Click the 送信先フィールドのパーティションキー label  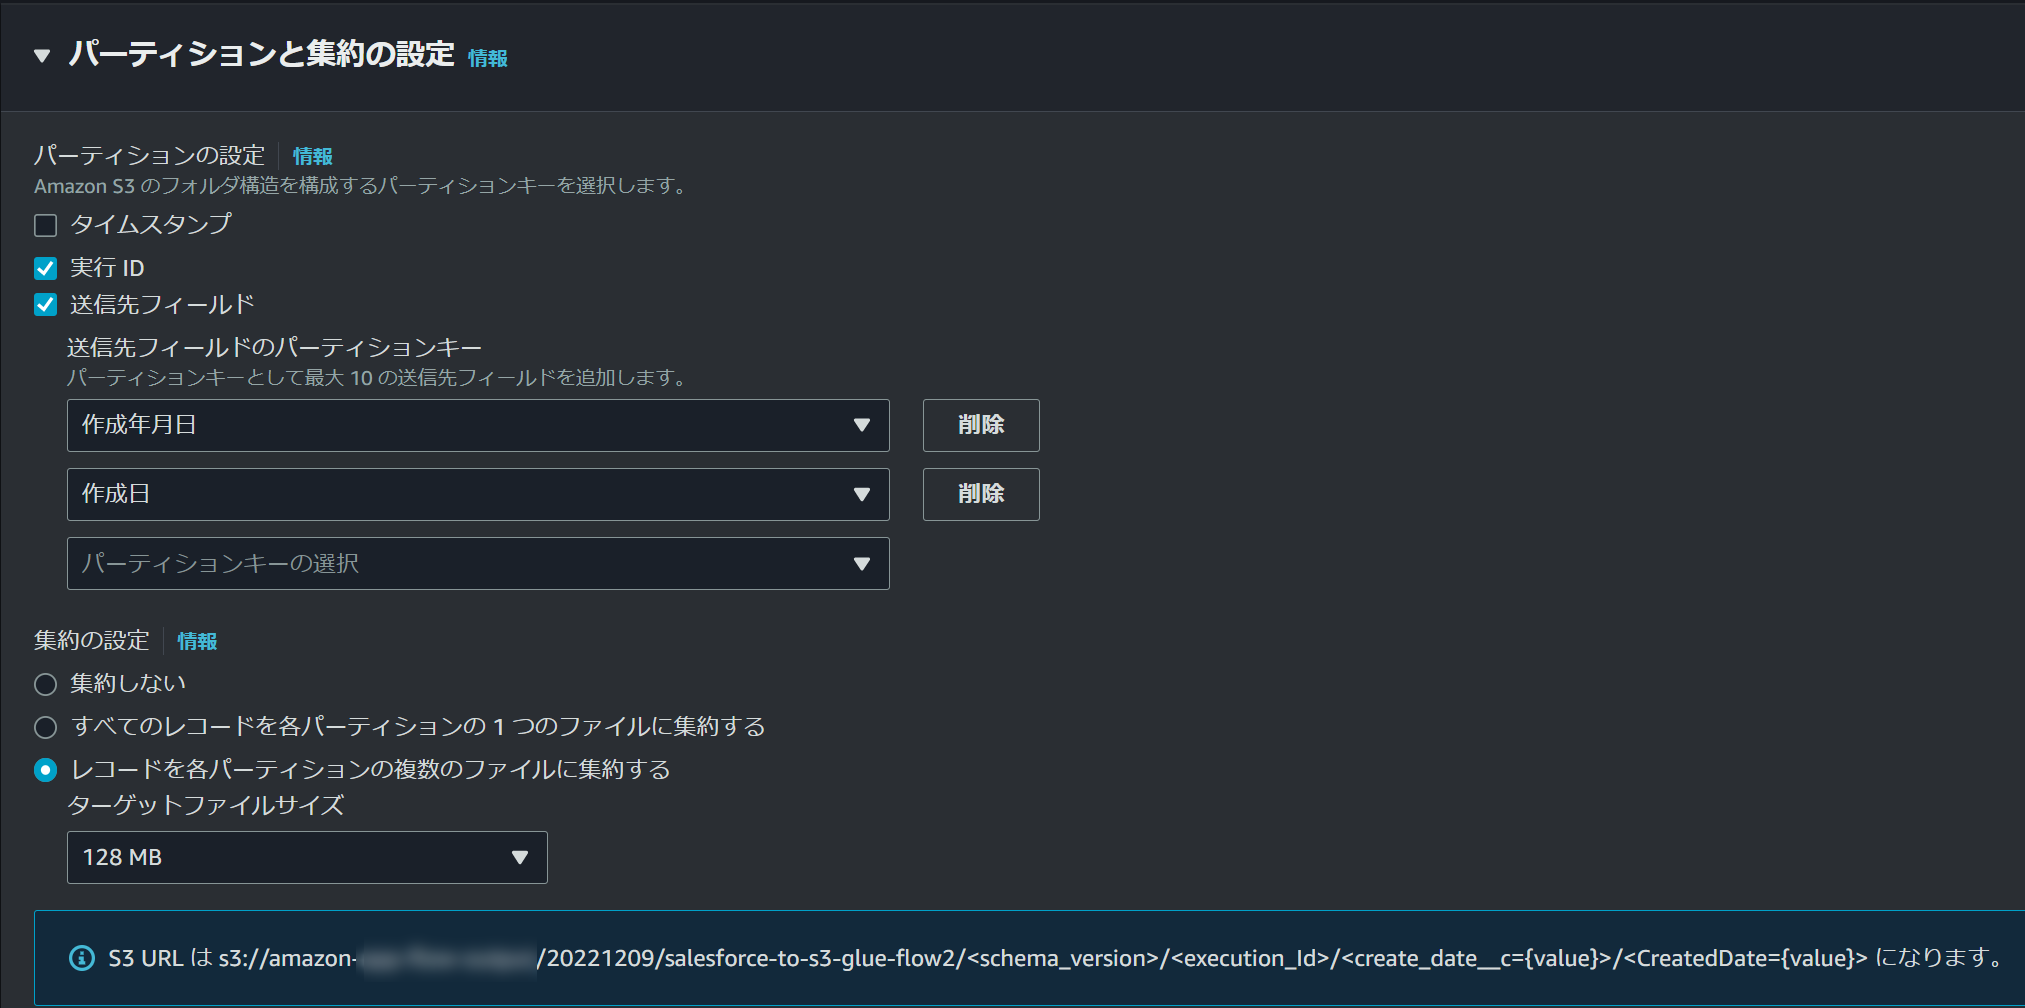[x=275, y=347]
